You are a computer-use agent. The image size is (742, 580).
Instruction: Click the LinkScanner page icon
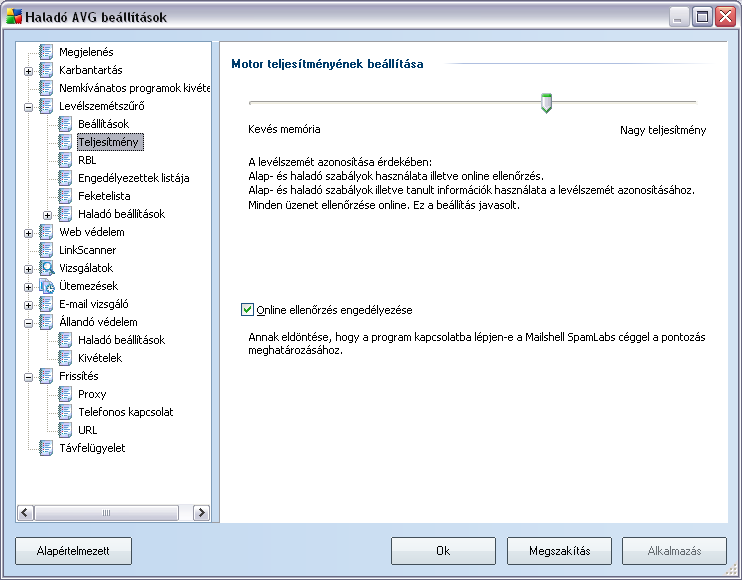pyautogui.click(x=46, y=250)
